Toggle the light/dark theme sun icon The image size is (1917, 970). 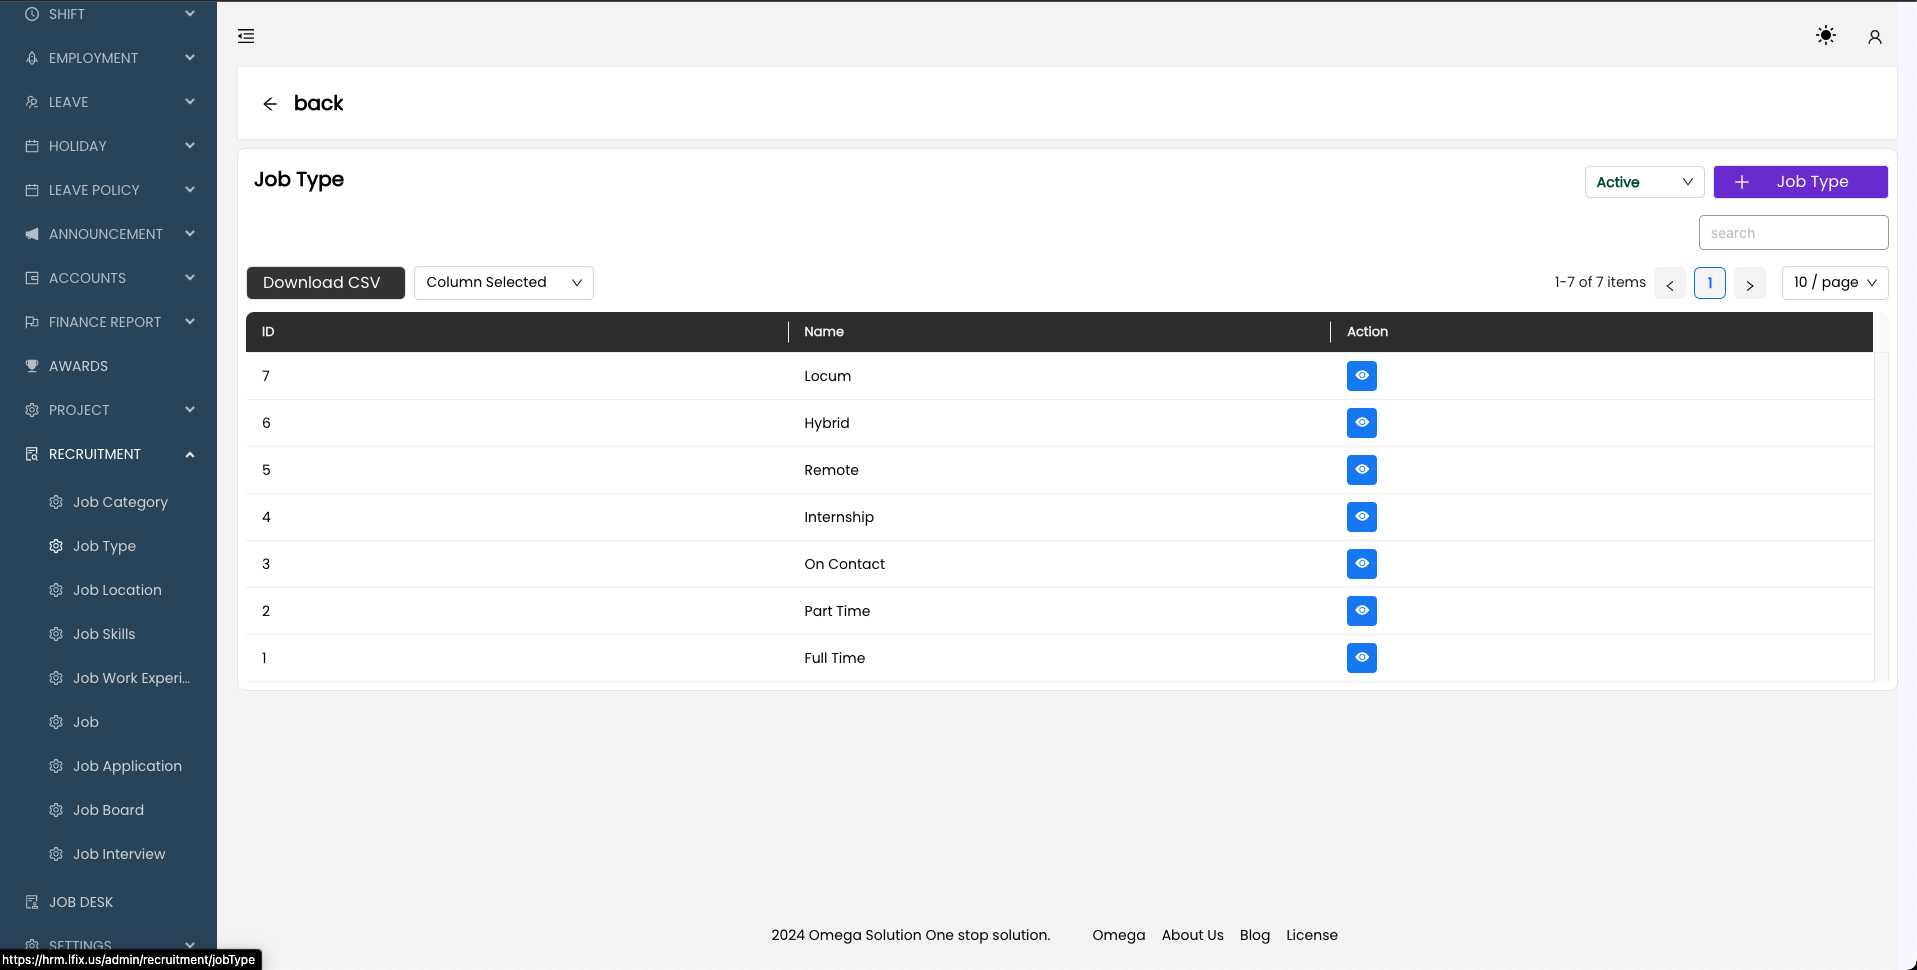point(1825,36)
